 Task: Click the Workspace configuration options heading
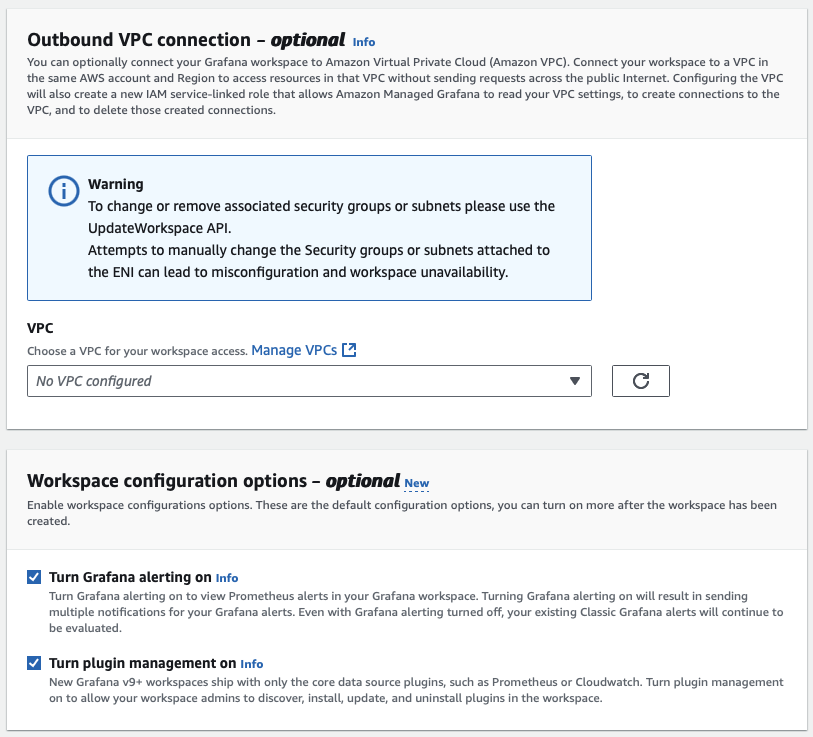pos(212,481)
